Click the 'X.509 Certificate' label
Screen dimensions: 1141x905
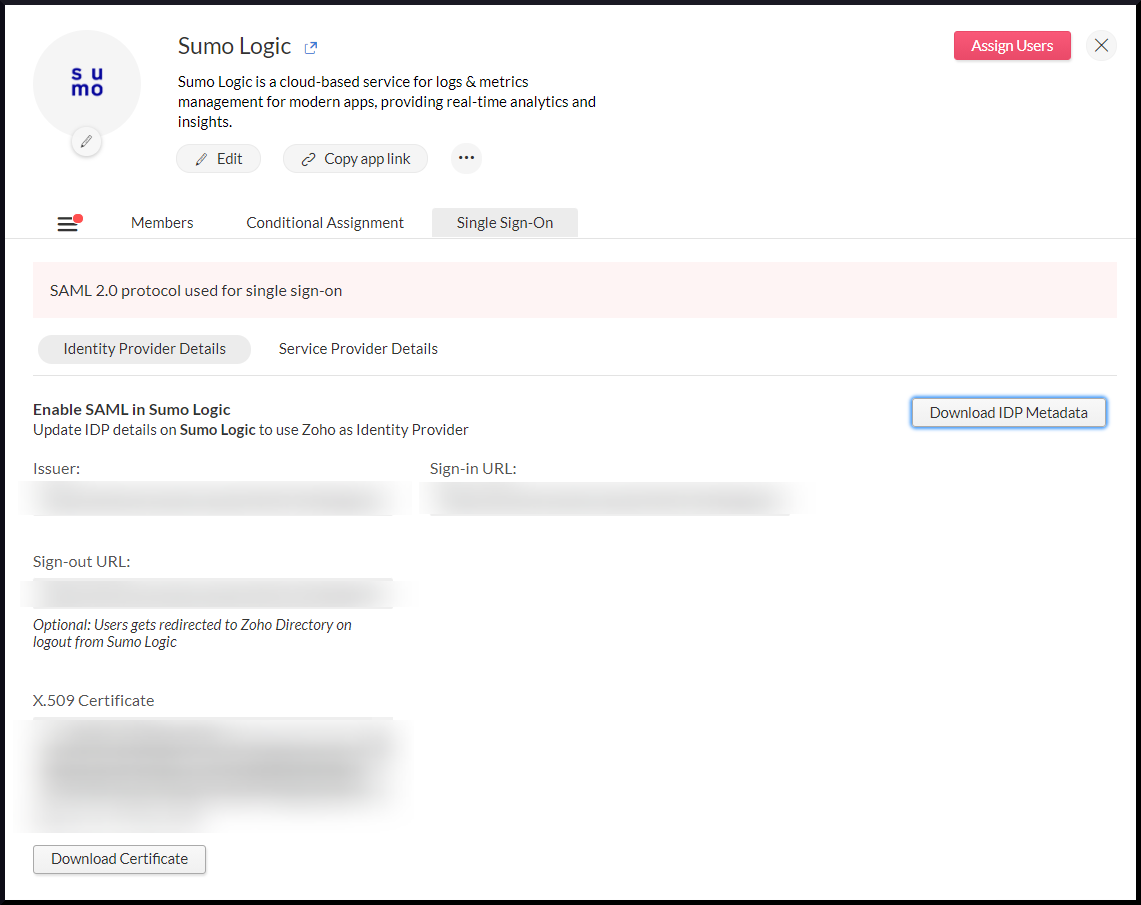(93, 701)
